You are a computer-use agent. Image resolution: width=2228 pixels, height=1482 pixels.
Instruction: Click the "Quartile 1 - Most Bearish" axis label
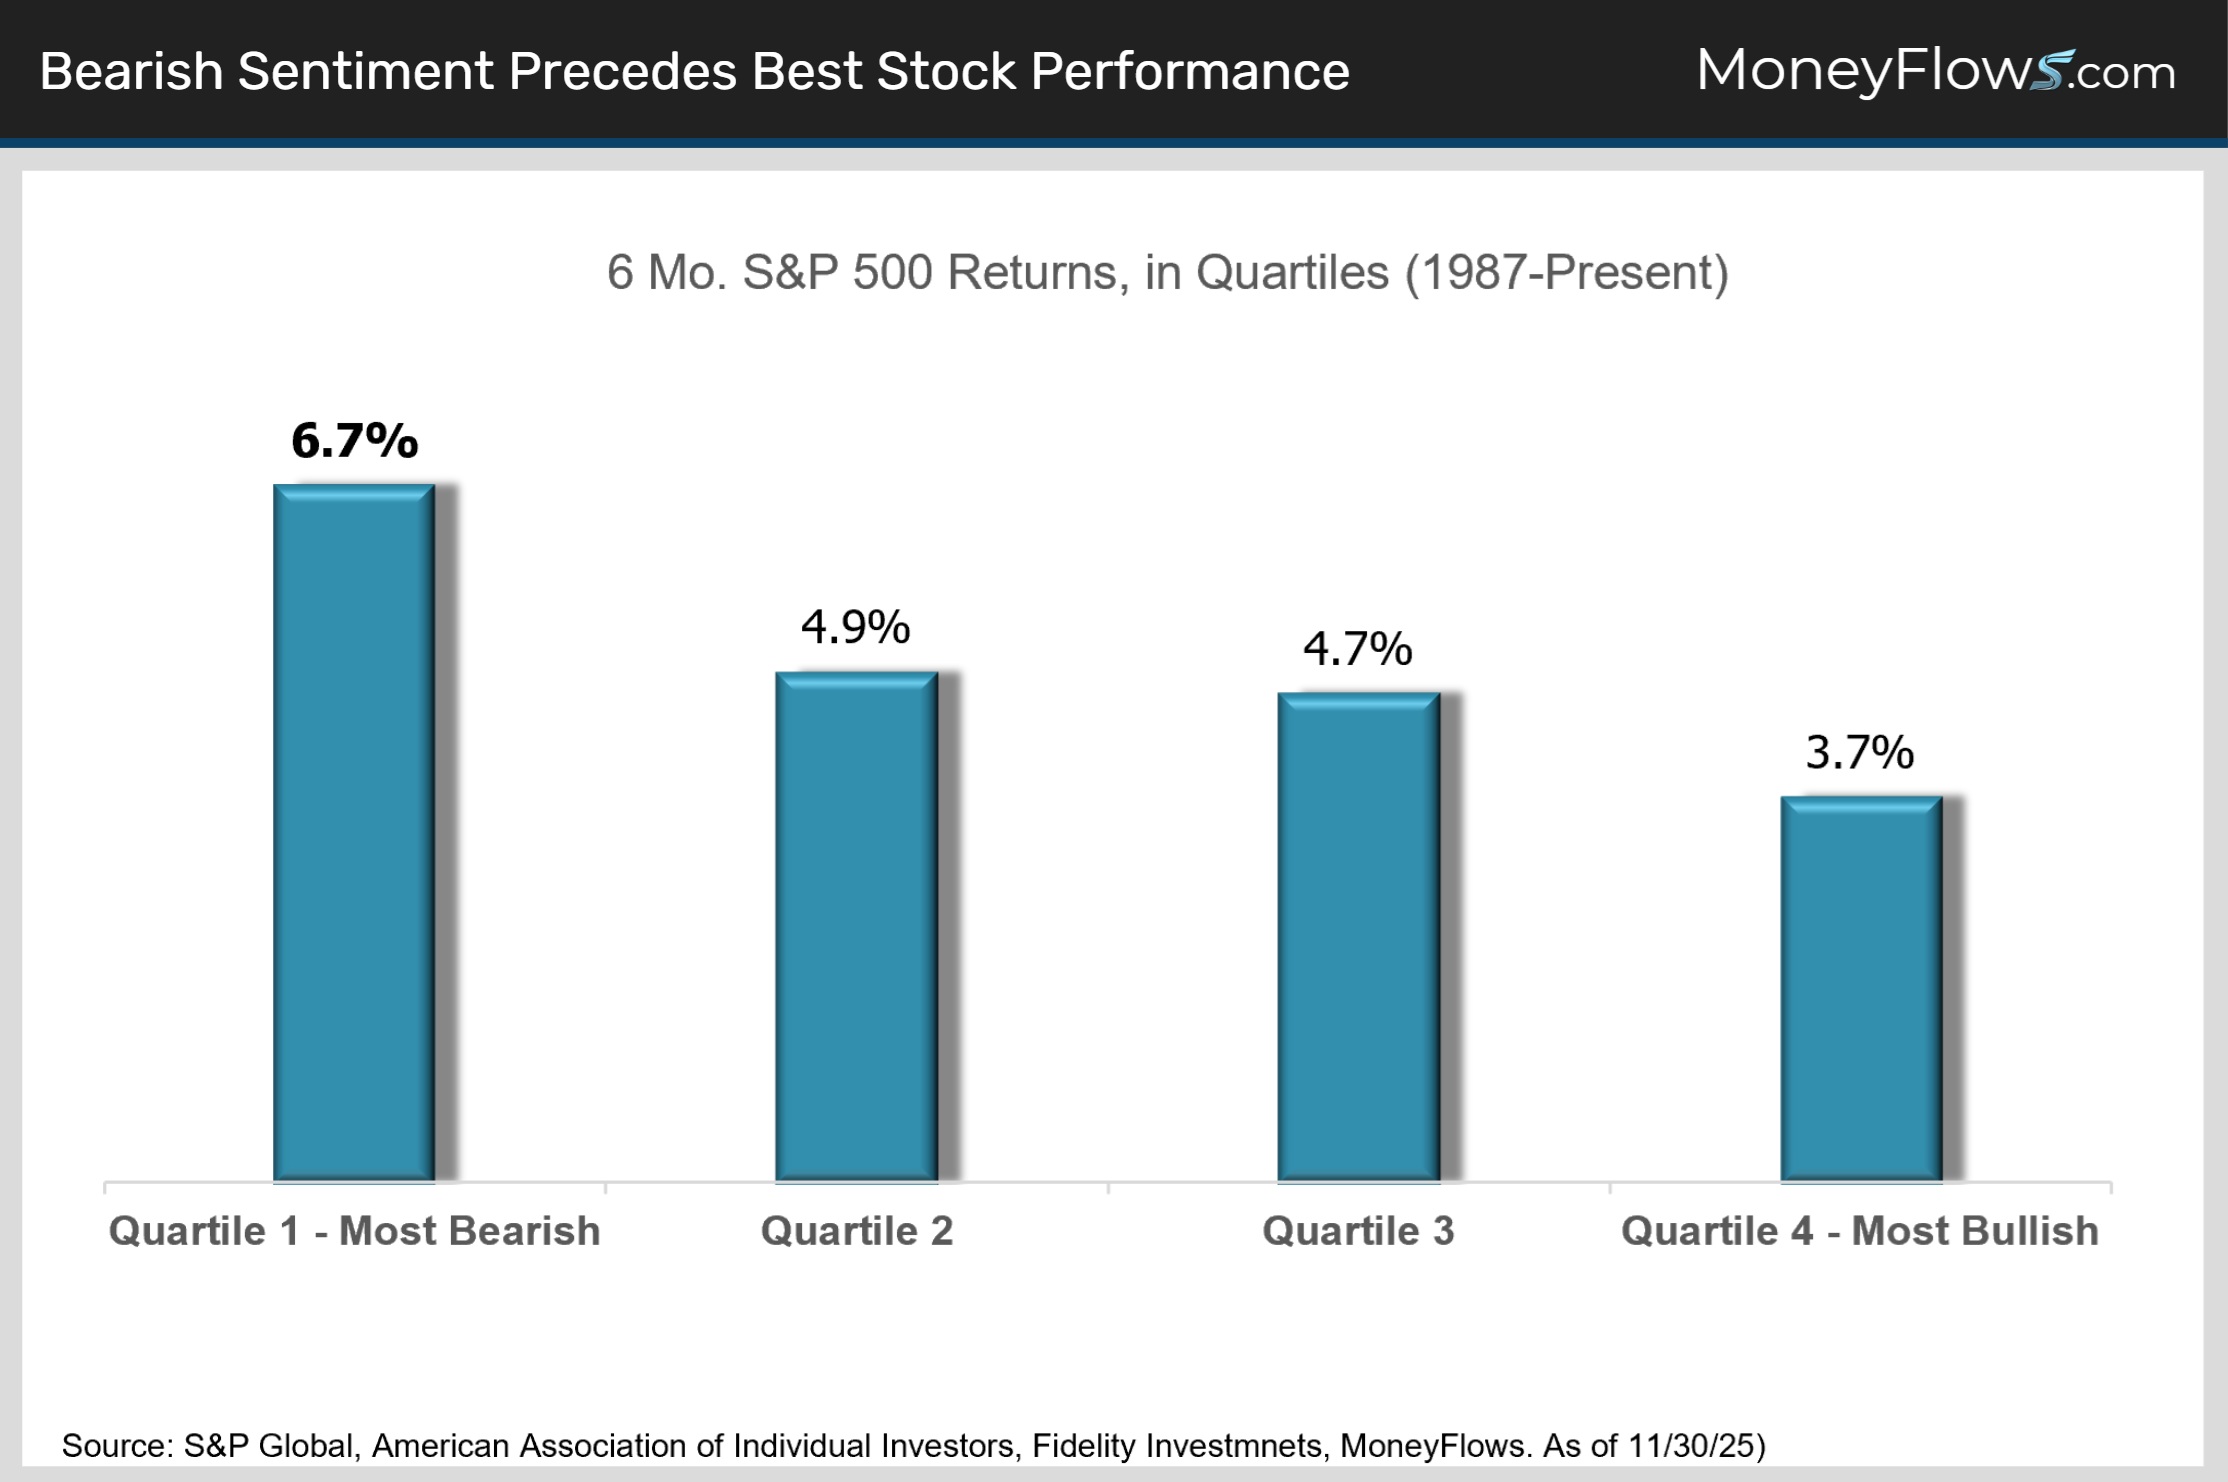[354, 1231]
